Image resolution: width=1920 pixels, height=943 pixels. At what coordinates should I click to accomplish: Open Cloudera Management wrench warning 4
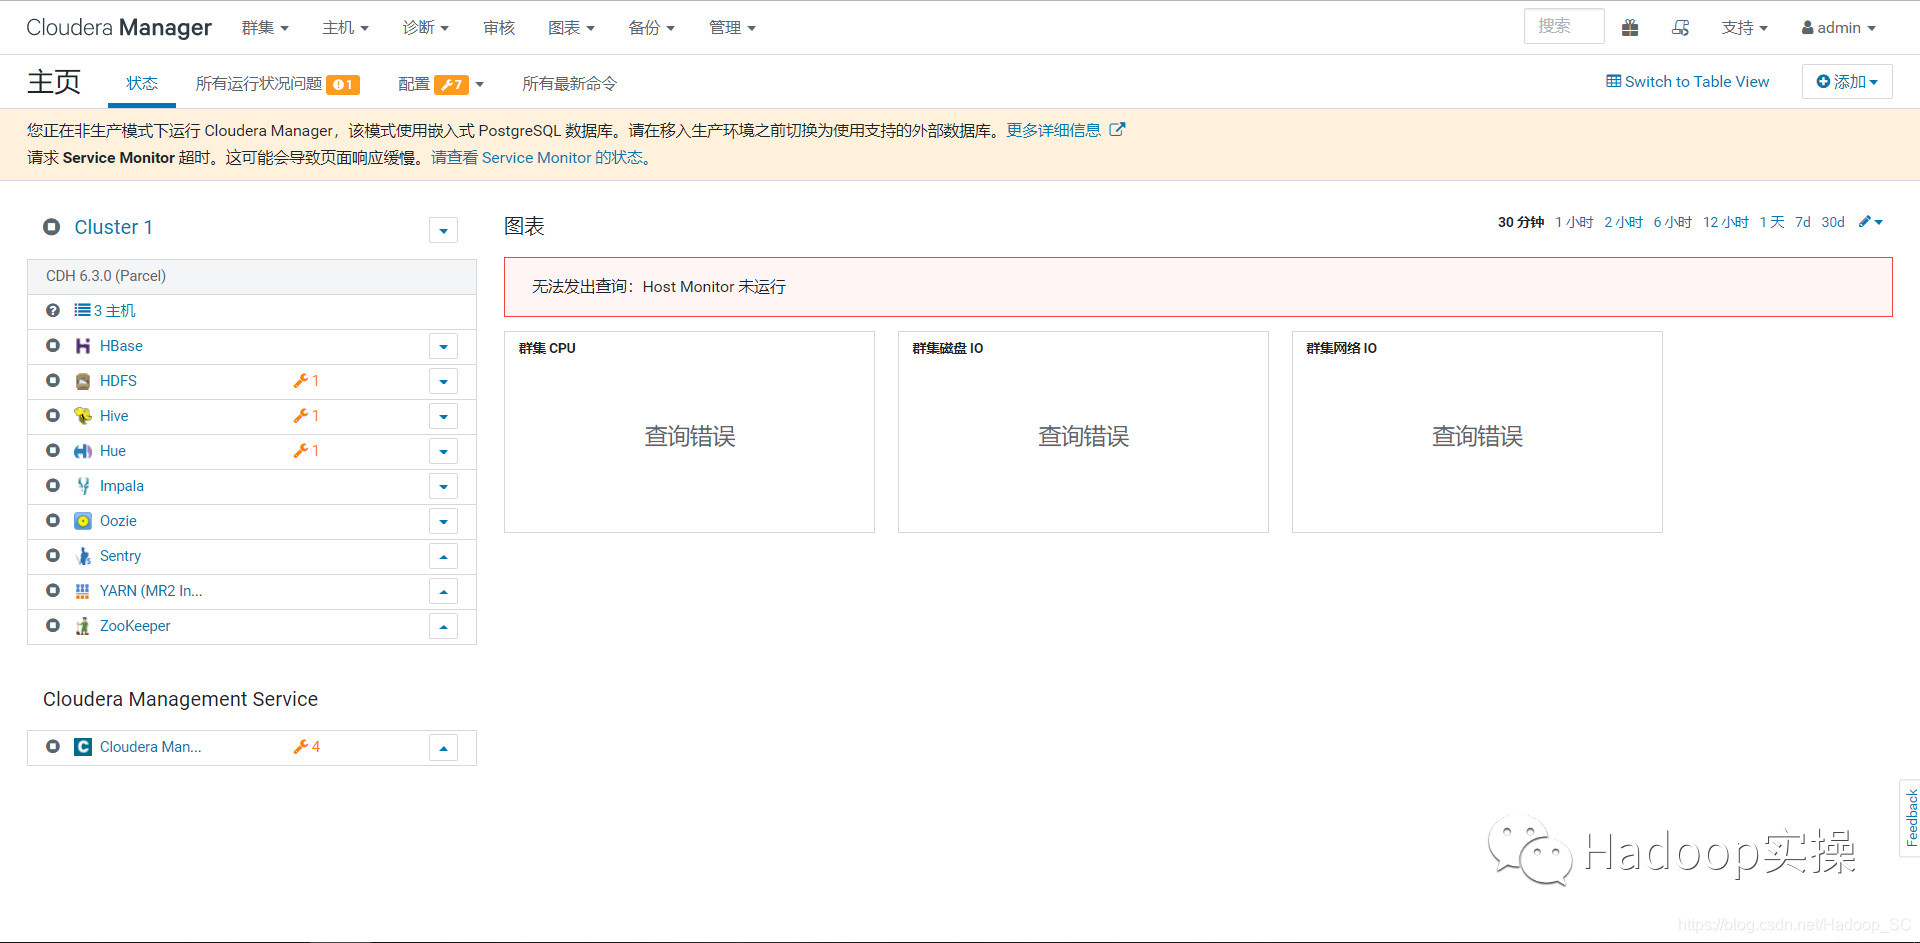tap(306, 747)
